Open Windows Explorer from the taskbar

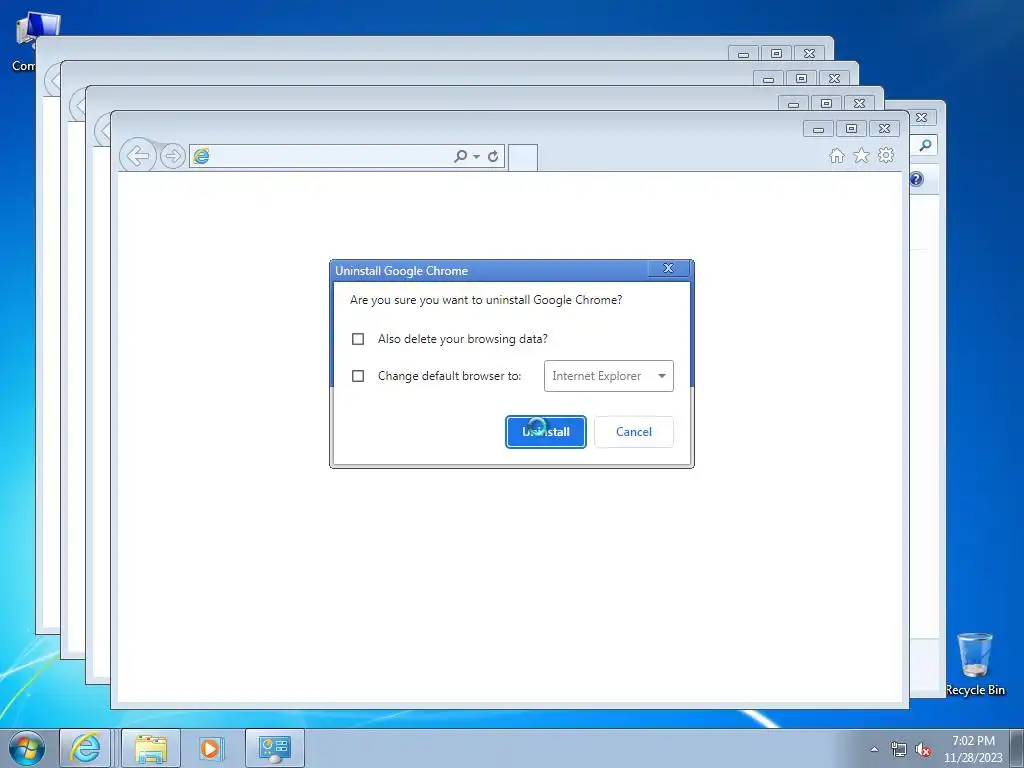point(151,748)
